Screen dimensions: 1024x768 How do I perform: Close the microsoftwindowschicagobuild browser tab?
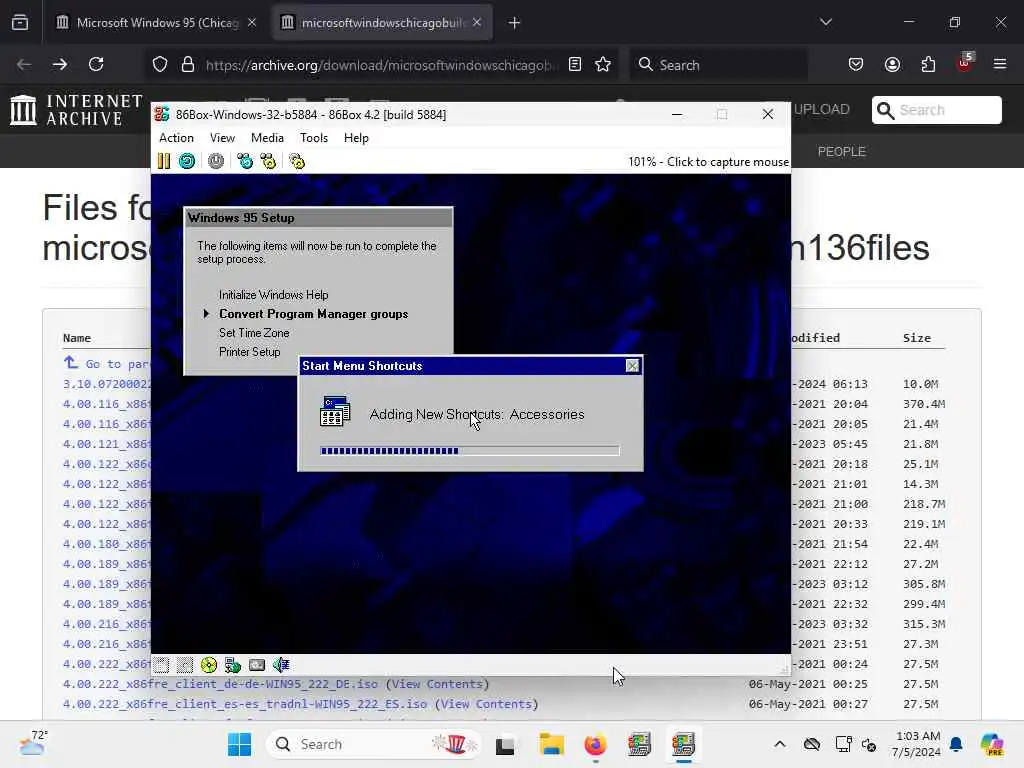pyautogui.click(x=477, y=23)
